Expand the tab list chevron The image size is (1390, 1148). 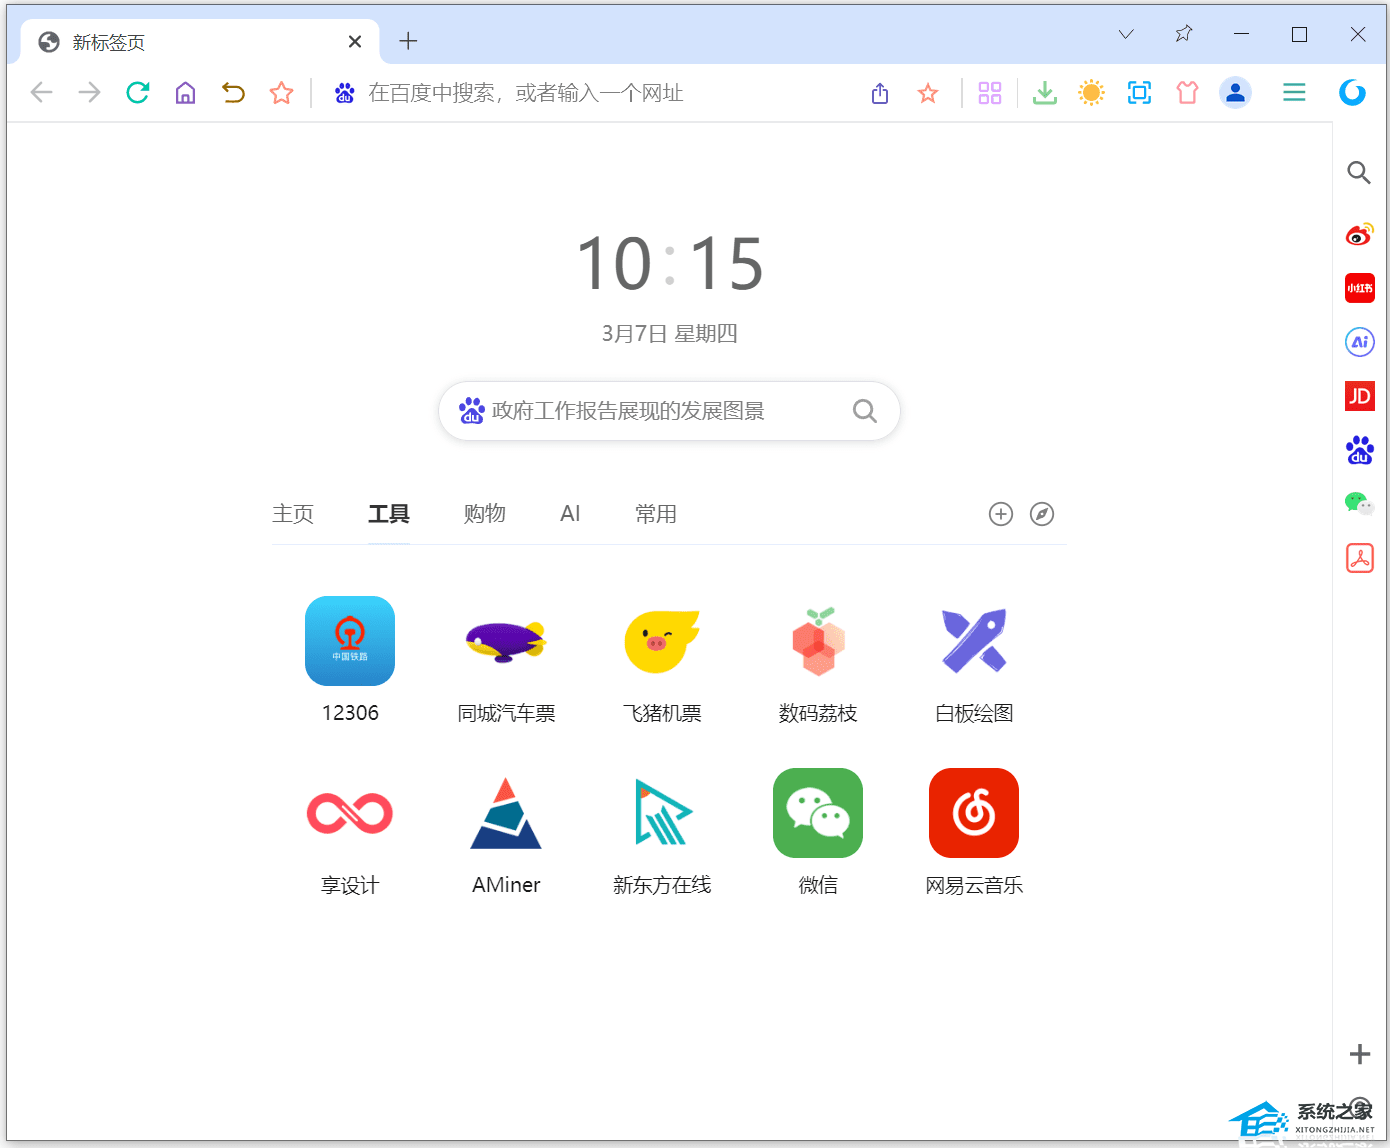(1126, 34)
